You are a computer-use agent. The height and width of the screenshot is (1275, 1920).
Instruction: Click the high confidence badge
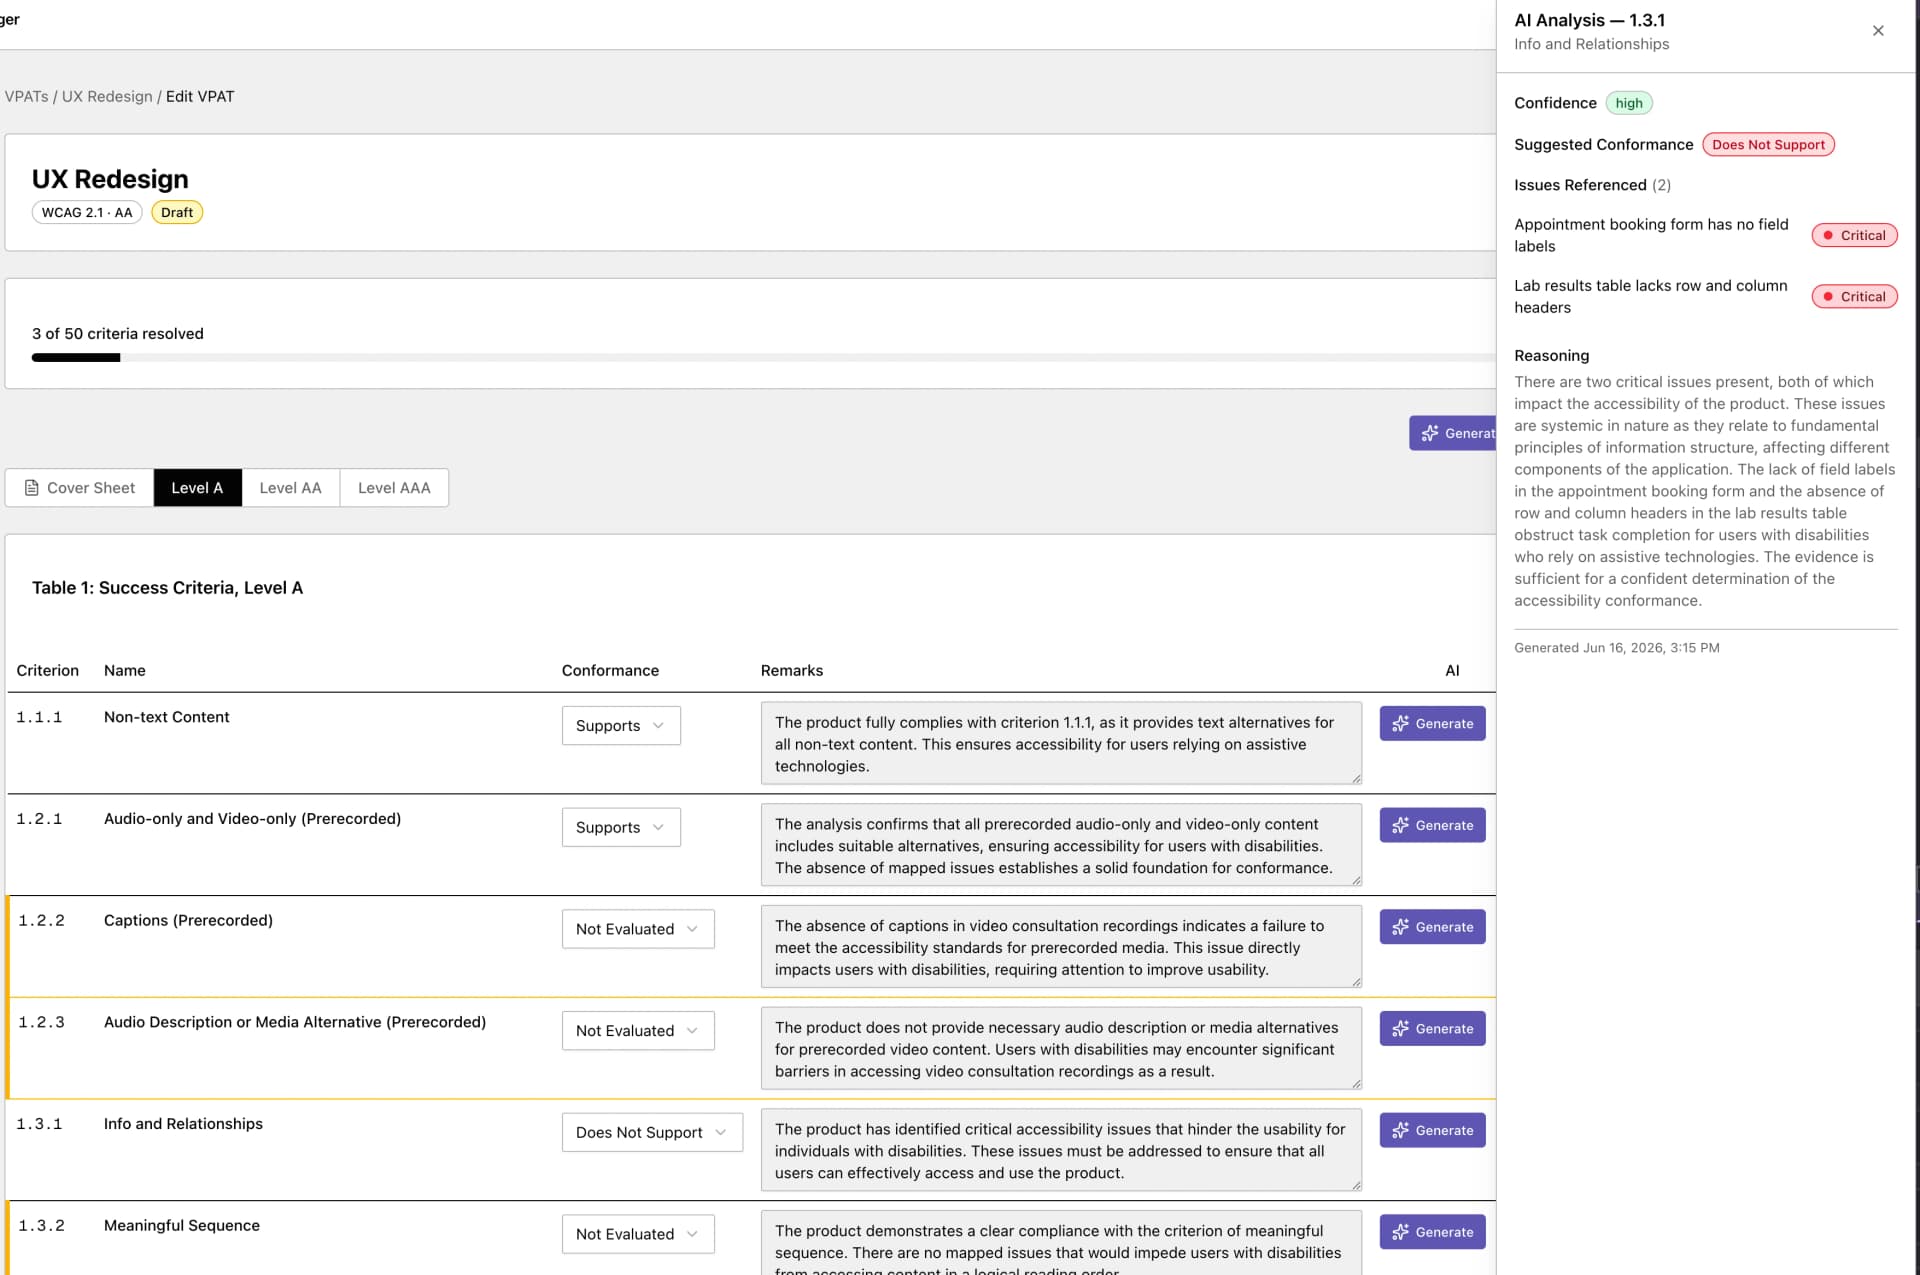pyautogui.click(x=1629, y=104)
